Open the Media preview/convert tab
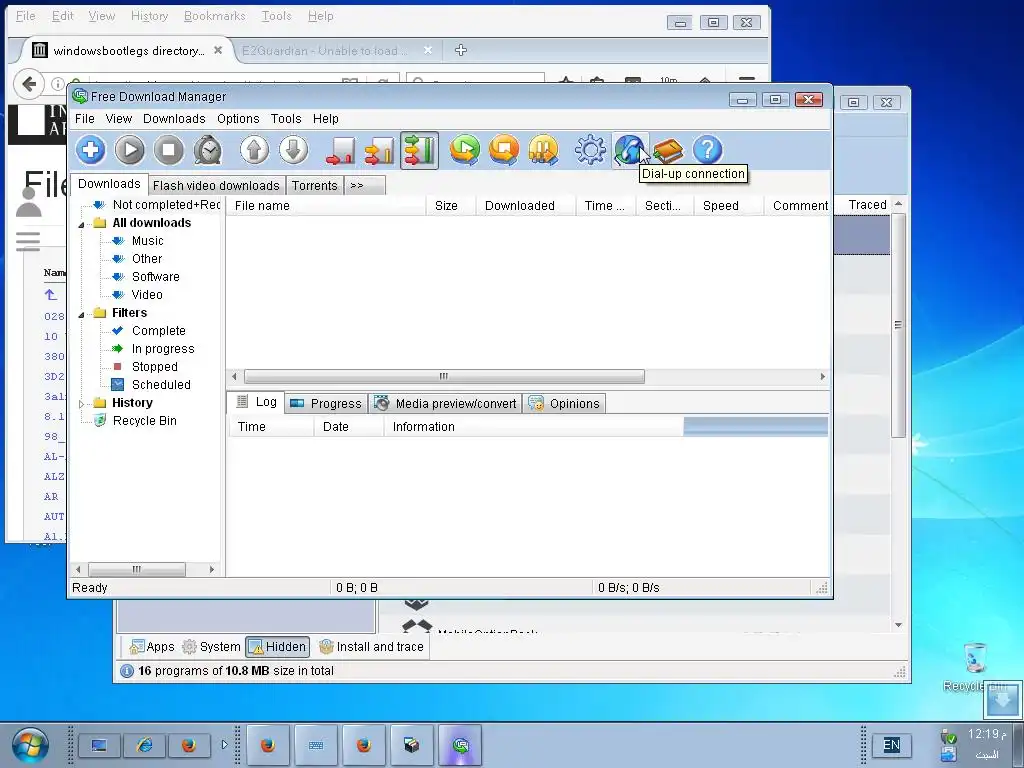Viewport: 1024px width, 768px height. [445, 404]
